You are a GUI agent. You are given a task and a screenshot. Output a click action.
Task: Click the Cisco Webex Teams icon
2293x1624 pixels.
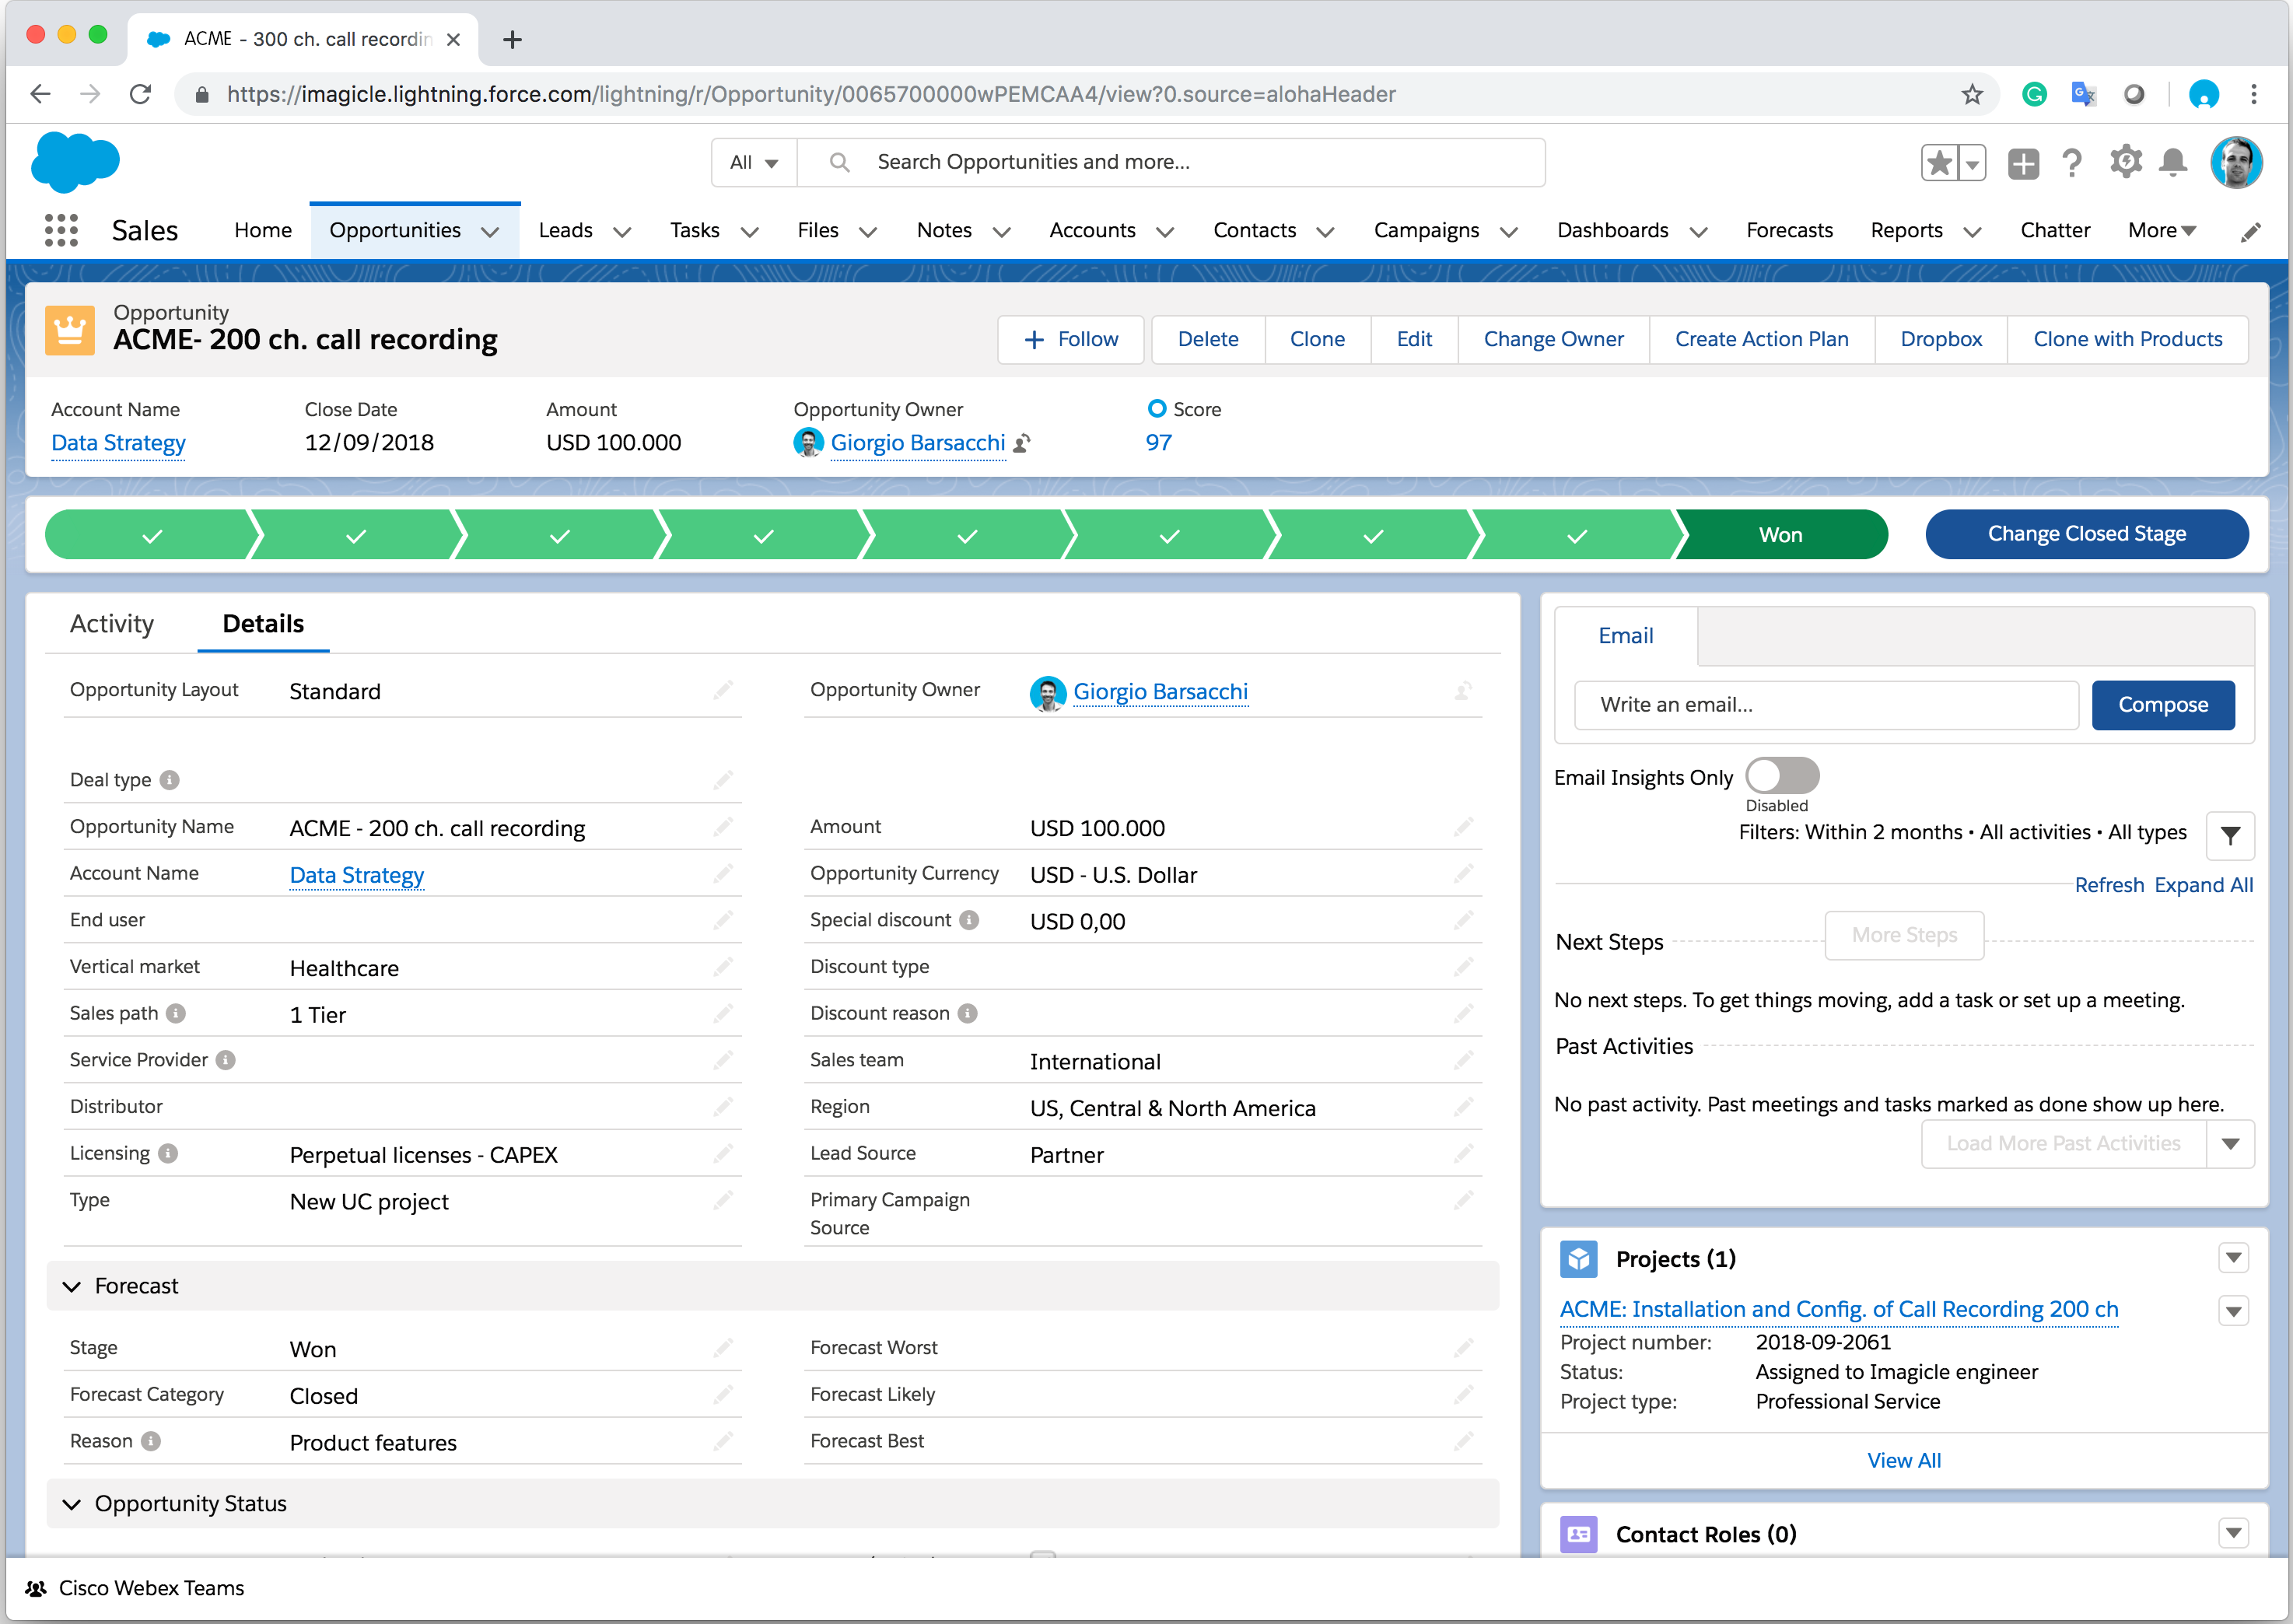click(37, 1588)
